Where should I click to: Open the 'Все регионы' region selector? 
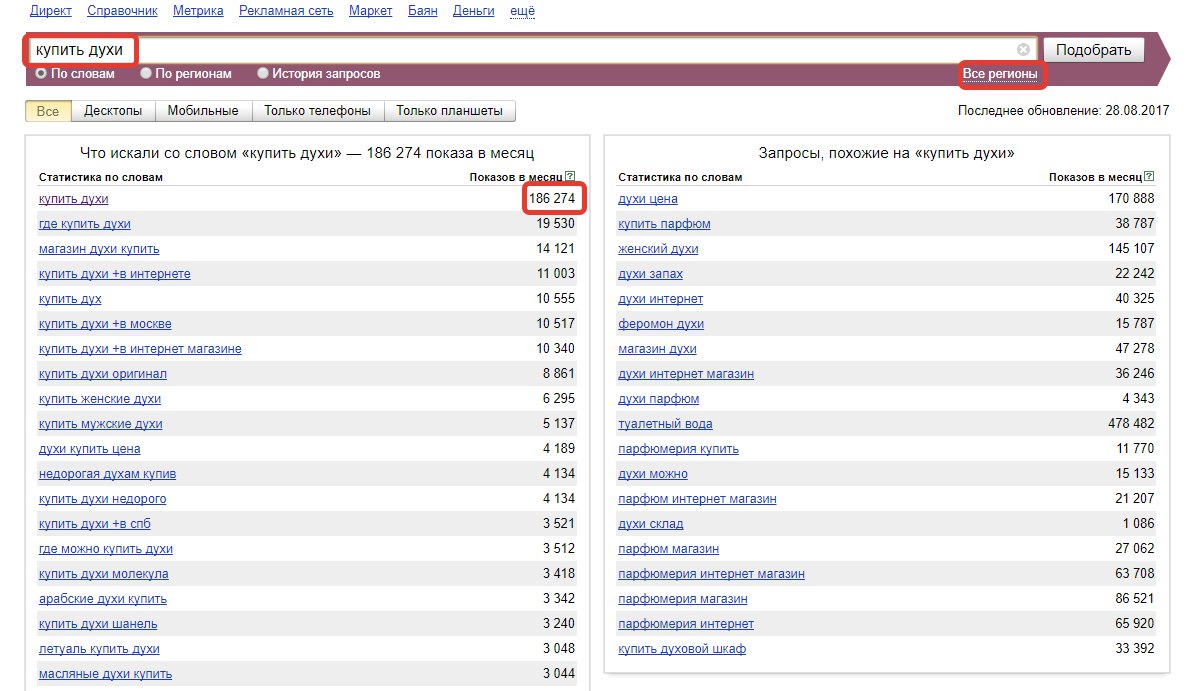click(x=999, y=74)
